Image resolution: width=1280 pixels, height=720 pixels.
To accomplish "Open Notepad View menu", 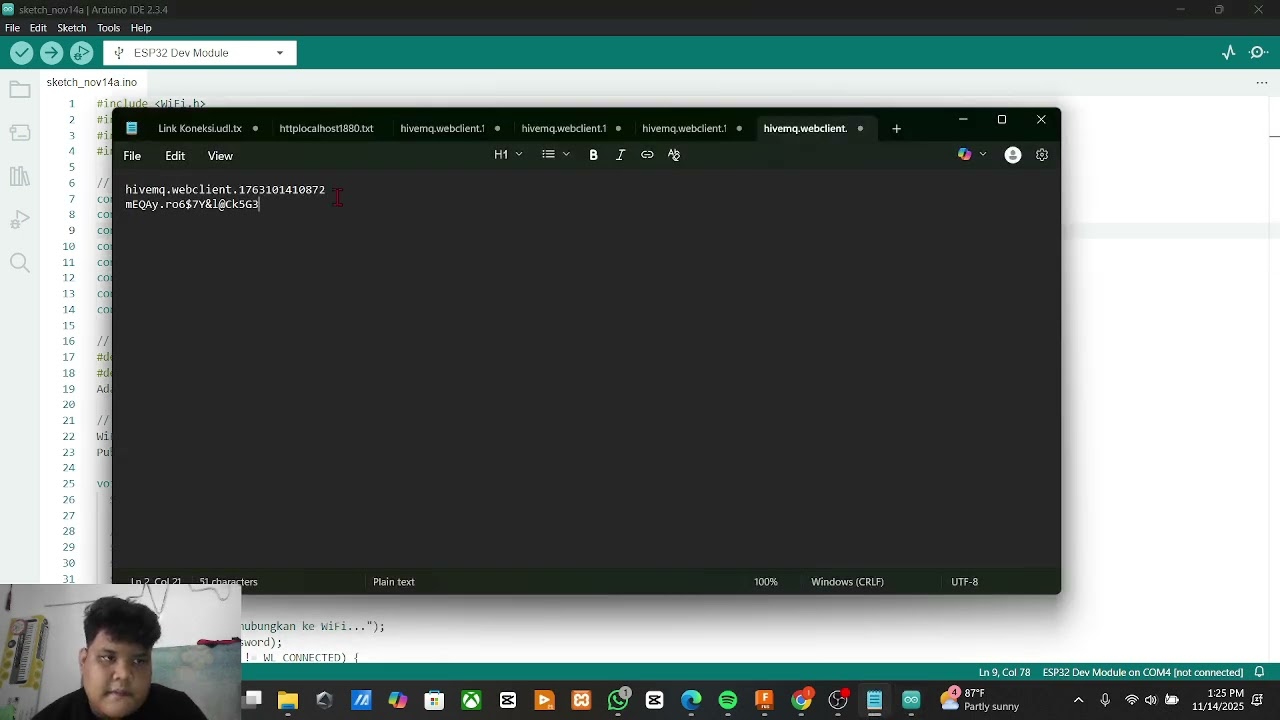I will (x=220, y=156).
